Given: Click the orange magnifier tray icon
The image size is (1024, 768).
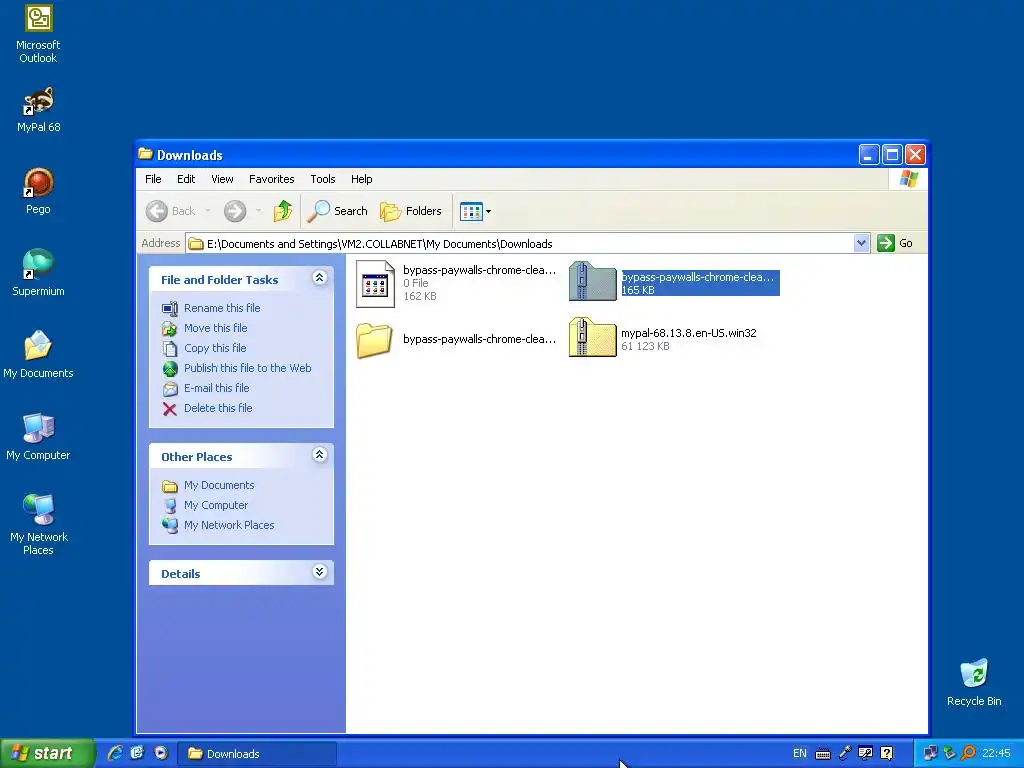Looking at the screenshot, I should click(x=968, y=753).
